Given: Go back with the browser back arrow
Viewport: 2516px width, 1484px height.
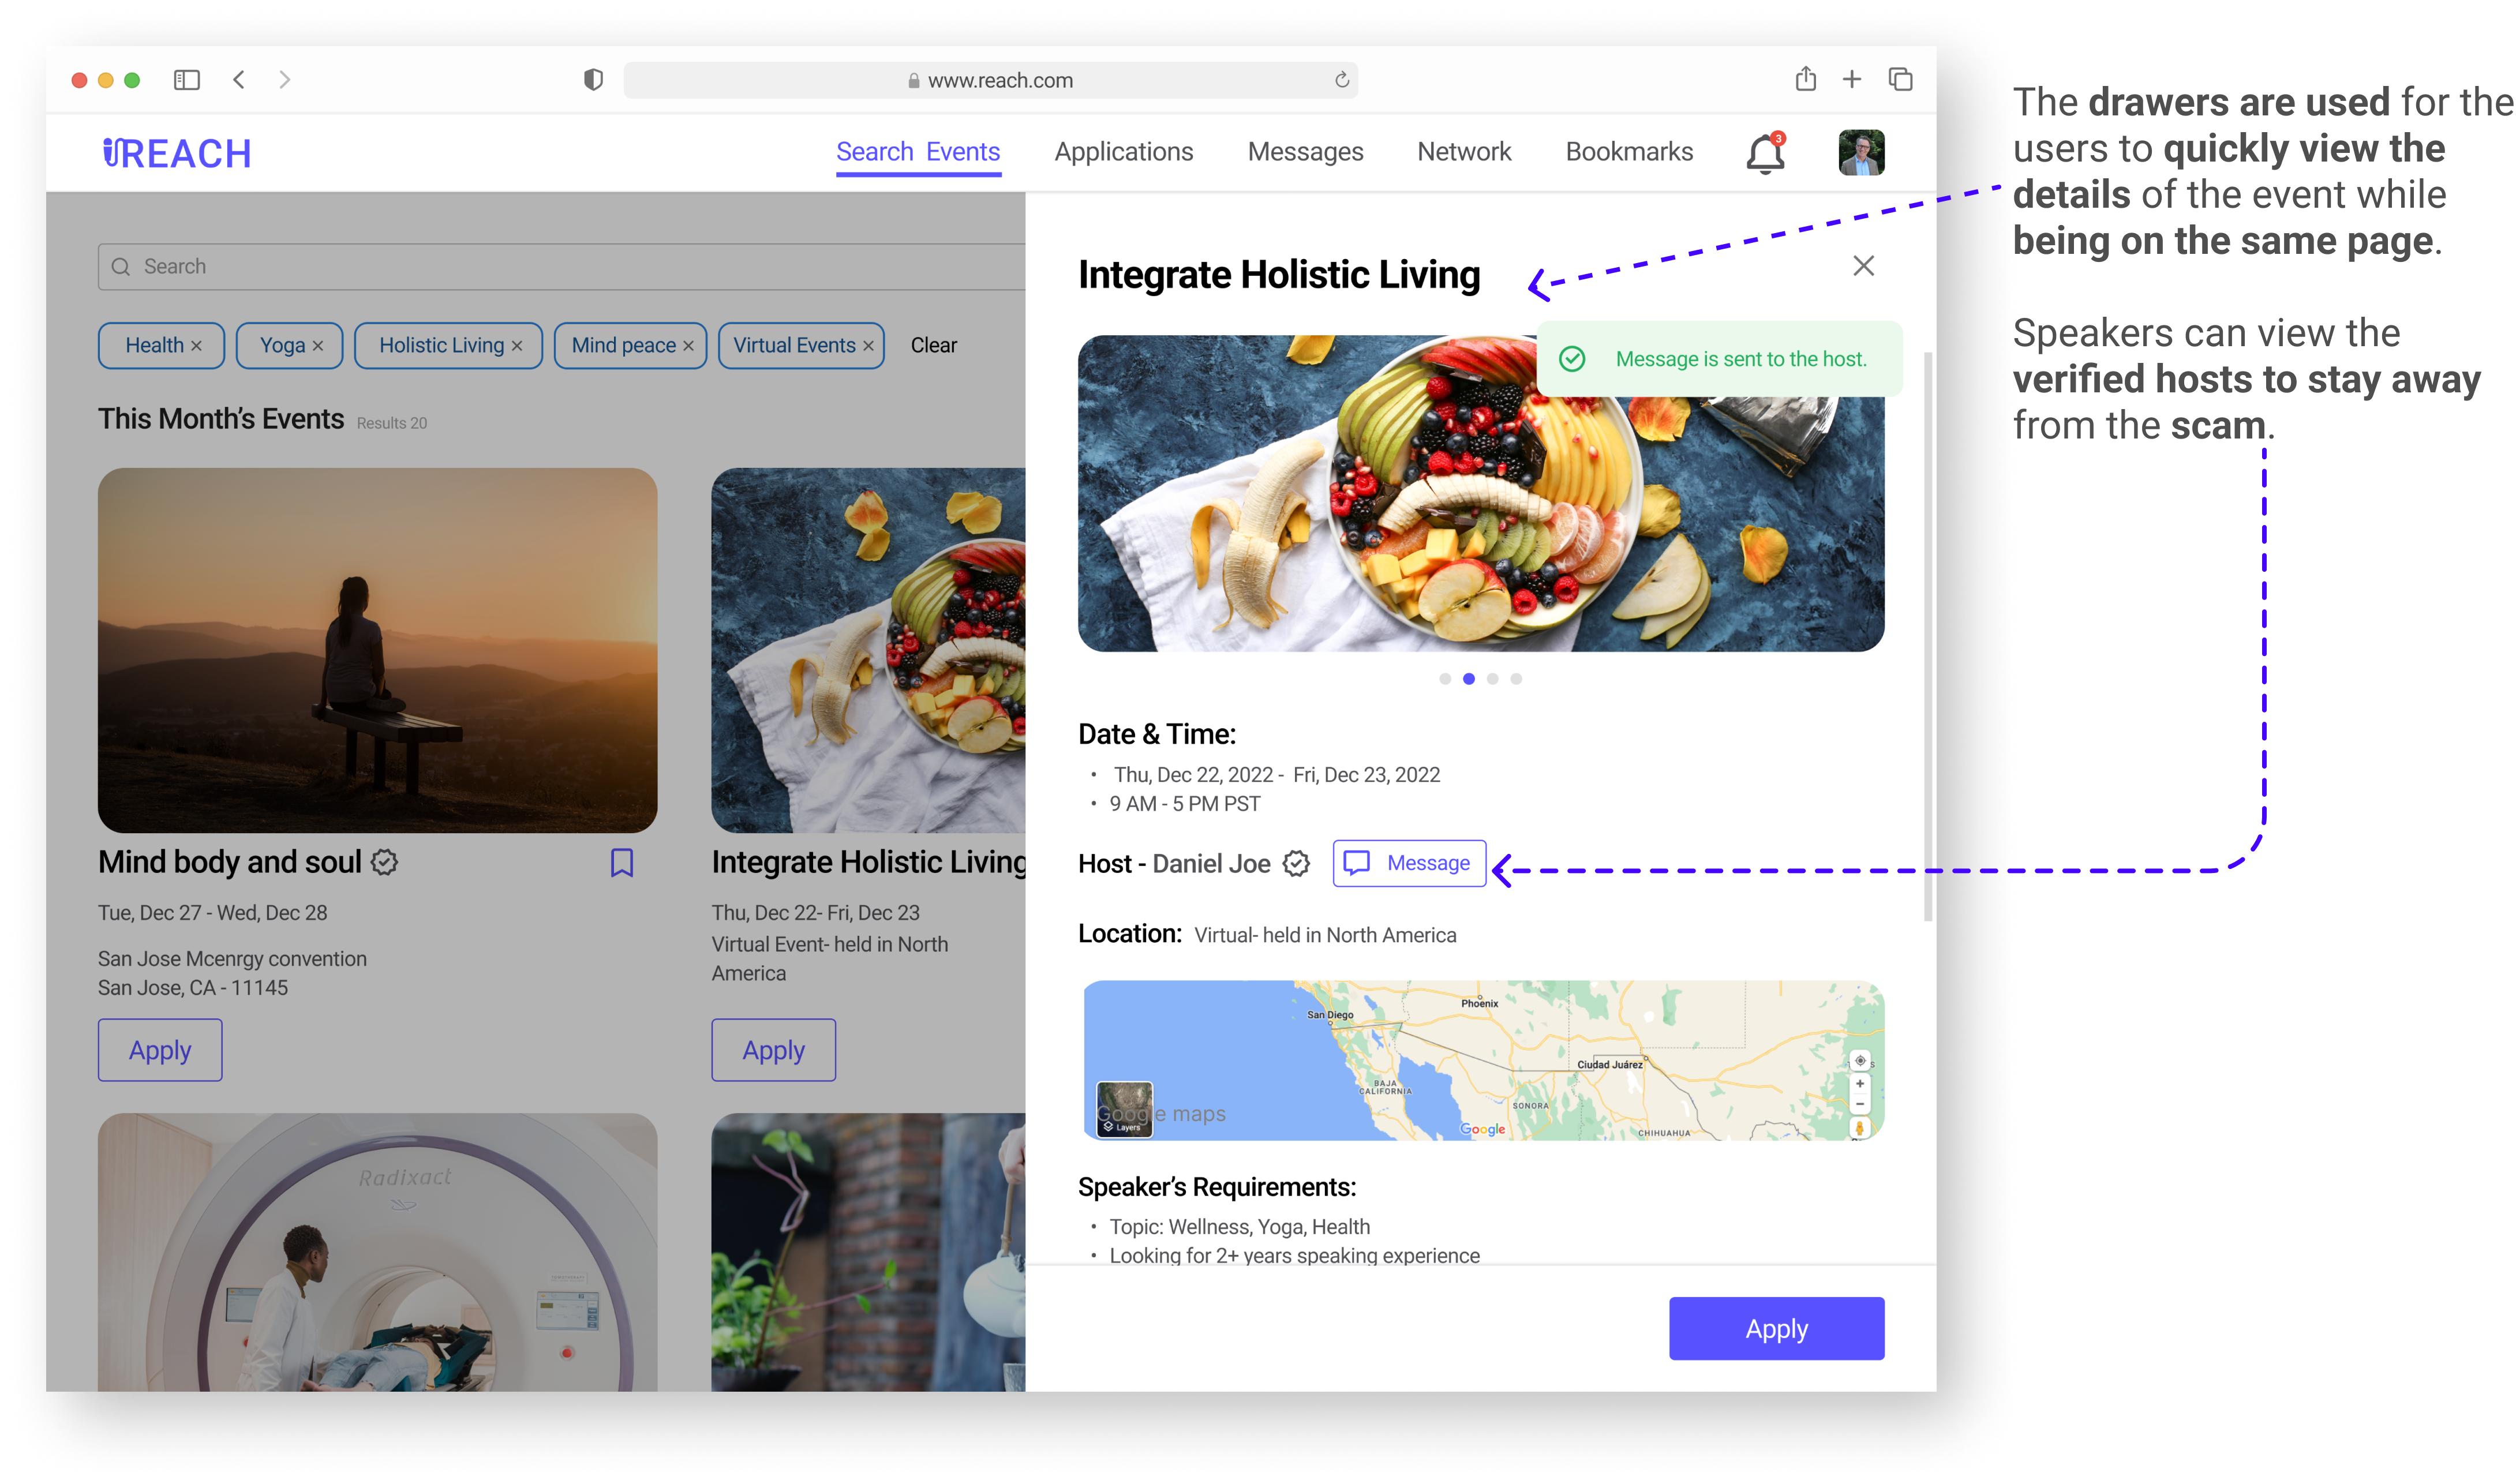Looking at the screenshot, I should (239, 79).
